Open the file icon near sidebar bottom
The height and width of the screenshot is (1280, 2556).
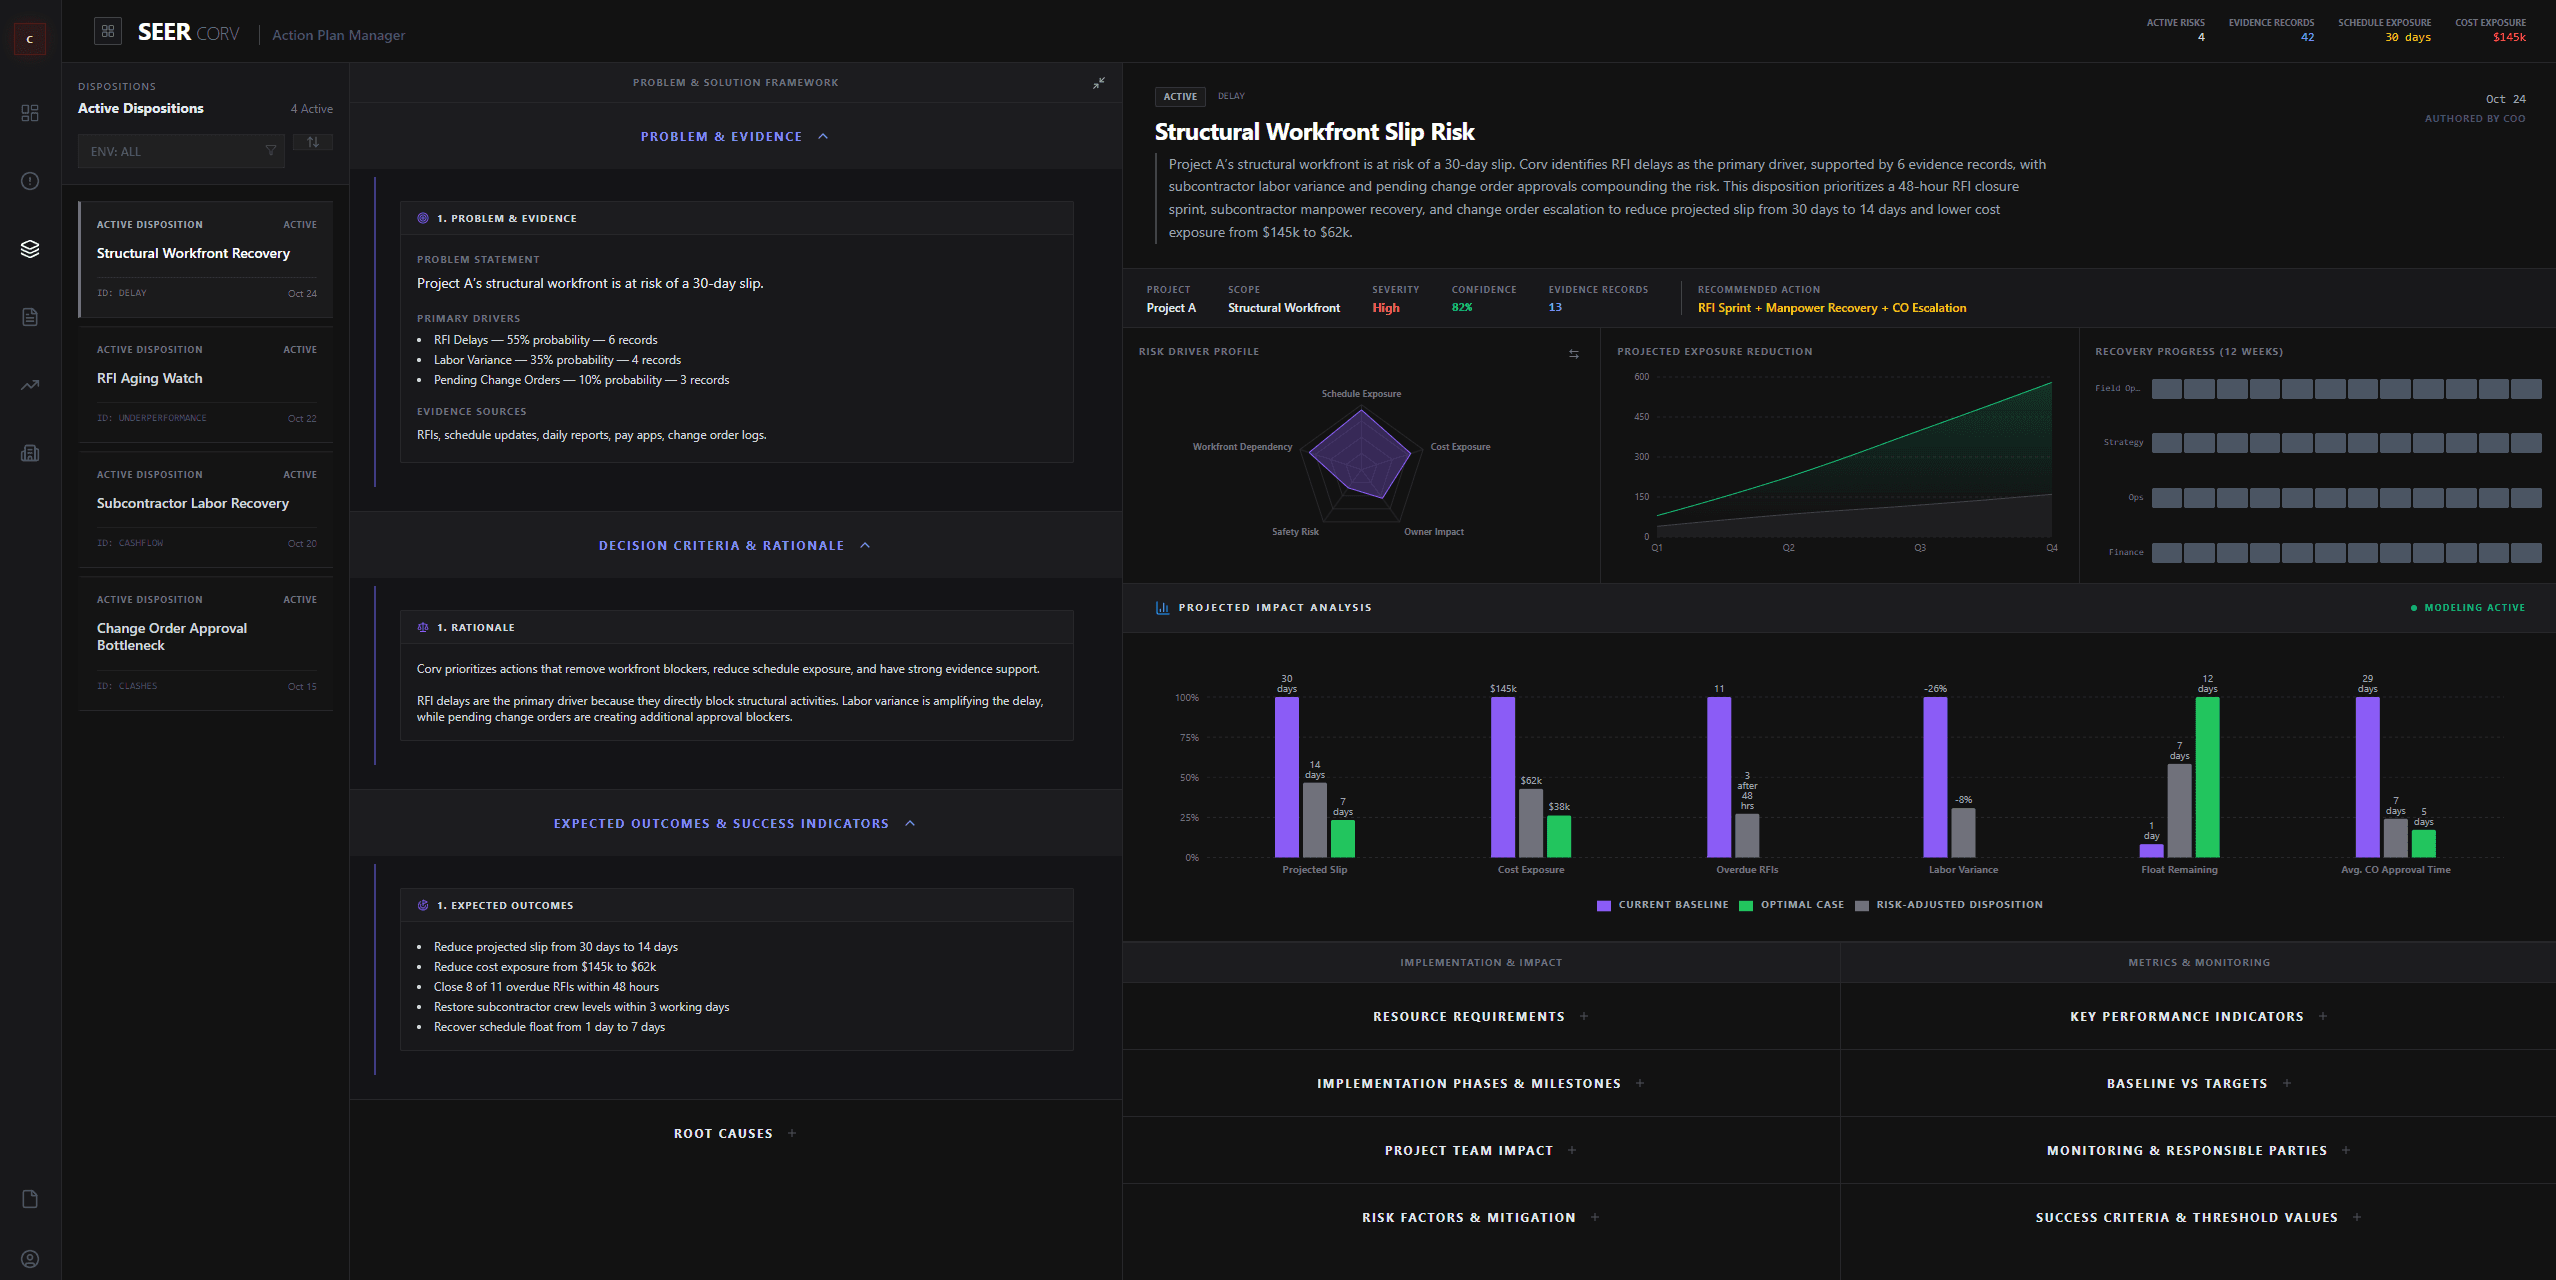coord(30,1199)
